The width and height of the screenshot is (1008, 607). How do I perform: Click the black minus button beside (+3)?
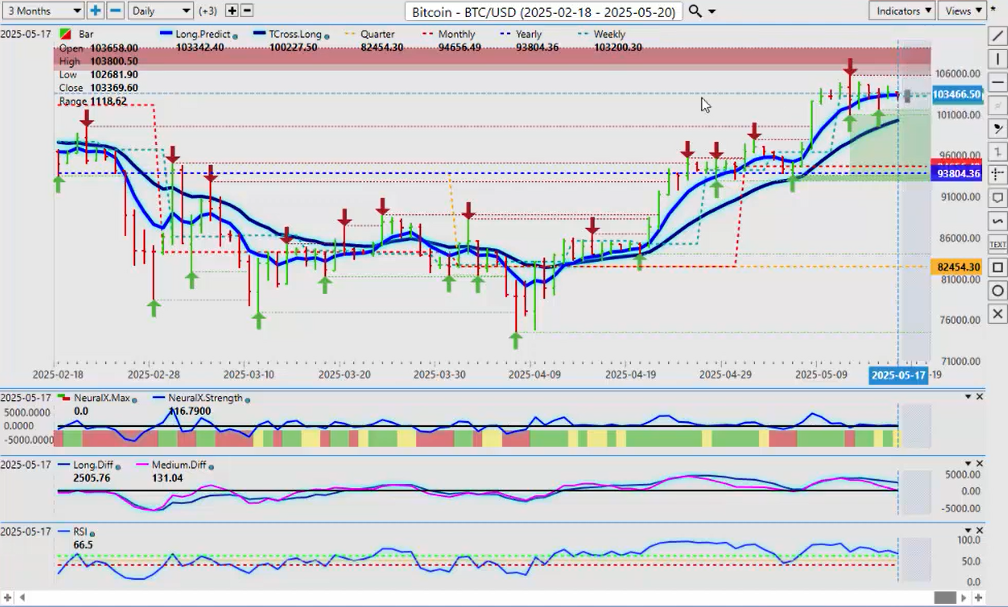247,10
